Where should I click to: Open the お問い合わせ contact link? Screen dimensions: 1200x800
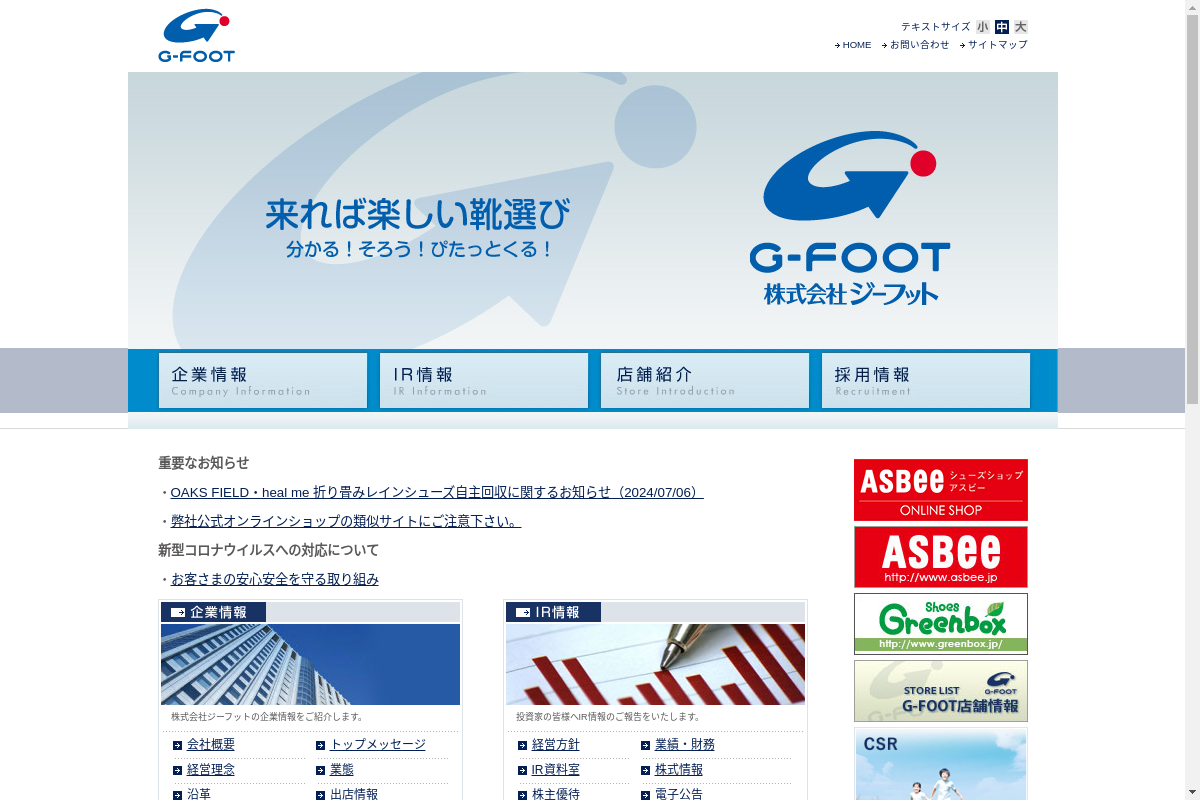[916, 45]
